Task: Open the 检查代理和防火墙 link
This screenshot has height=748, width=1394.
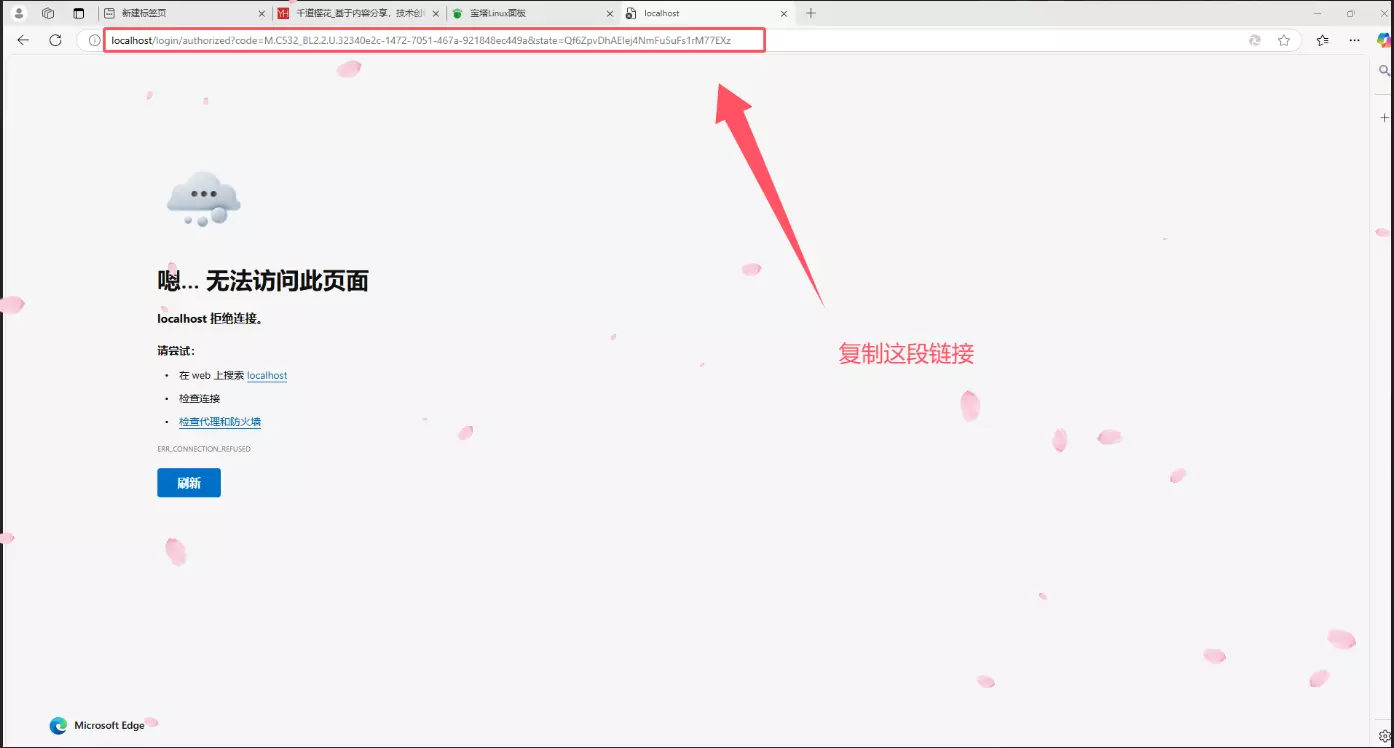Action: [220, 421]
